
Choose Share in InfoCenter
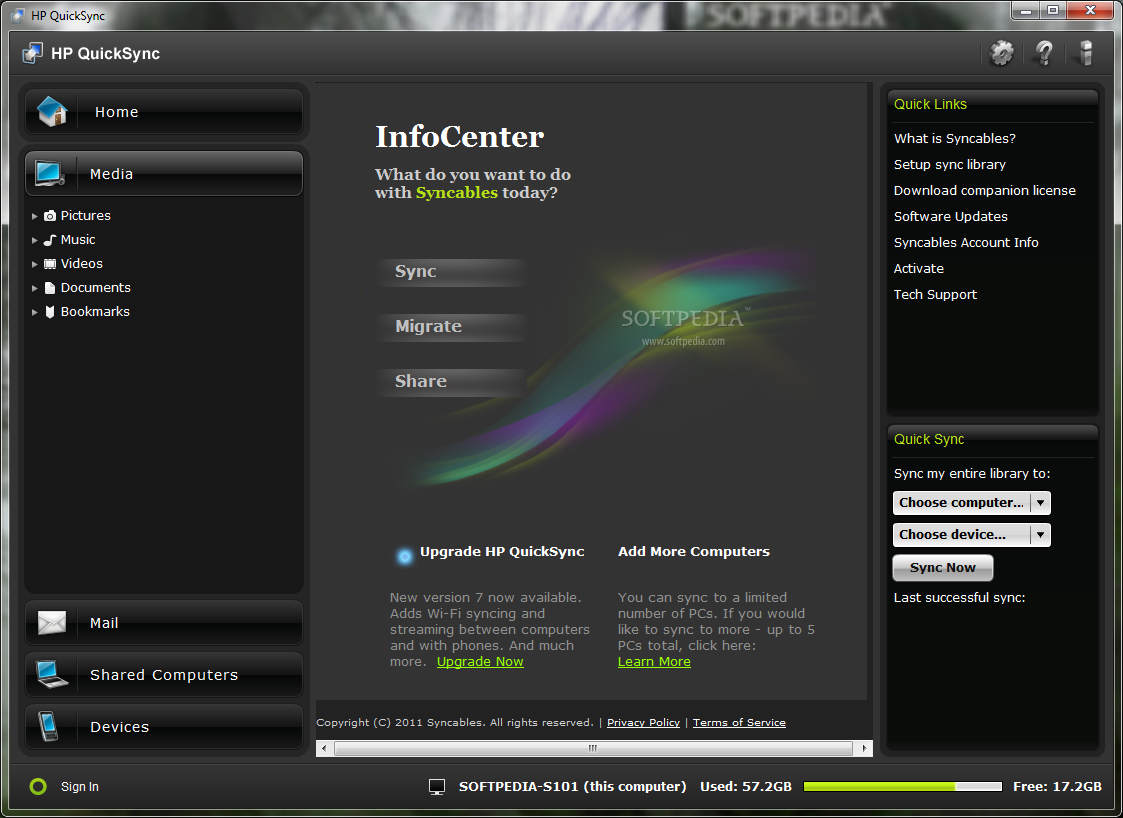coord(451,382)
